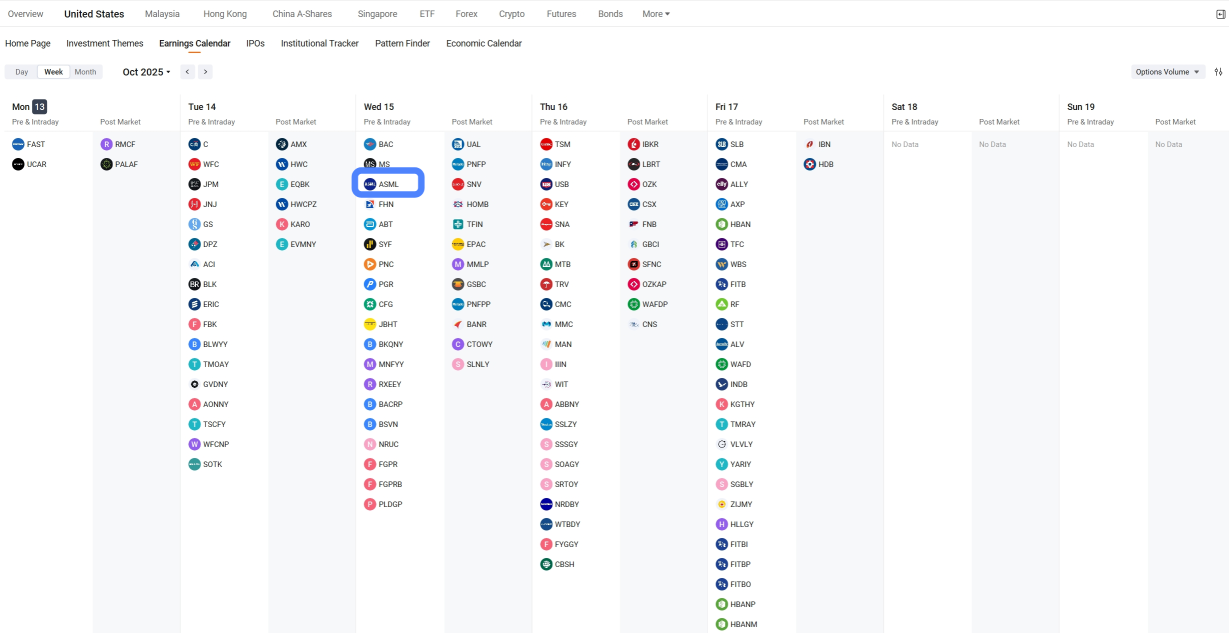
Task: Click the OZK logo icon
Action: tap(634, 184)
